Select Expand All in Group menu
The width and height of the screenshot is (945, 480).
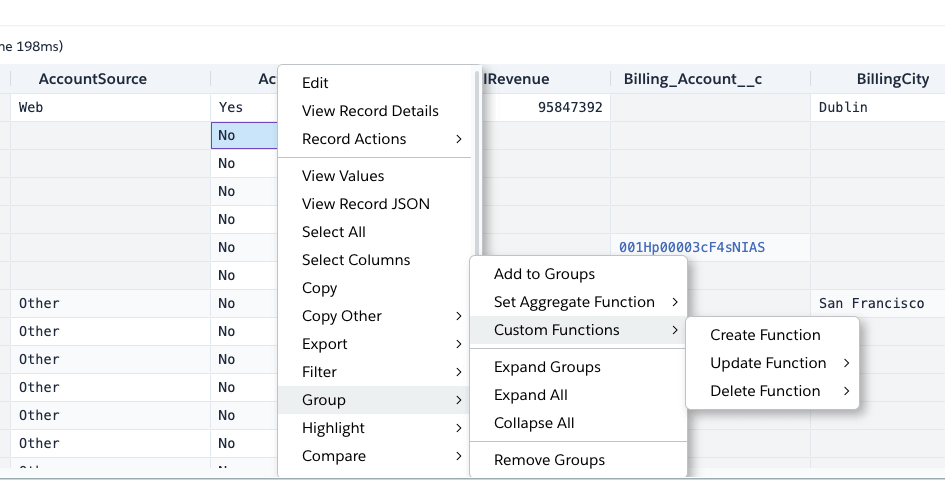530,395
